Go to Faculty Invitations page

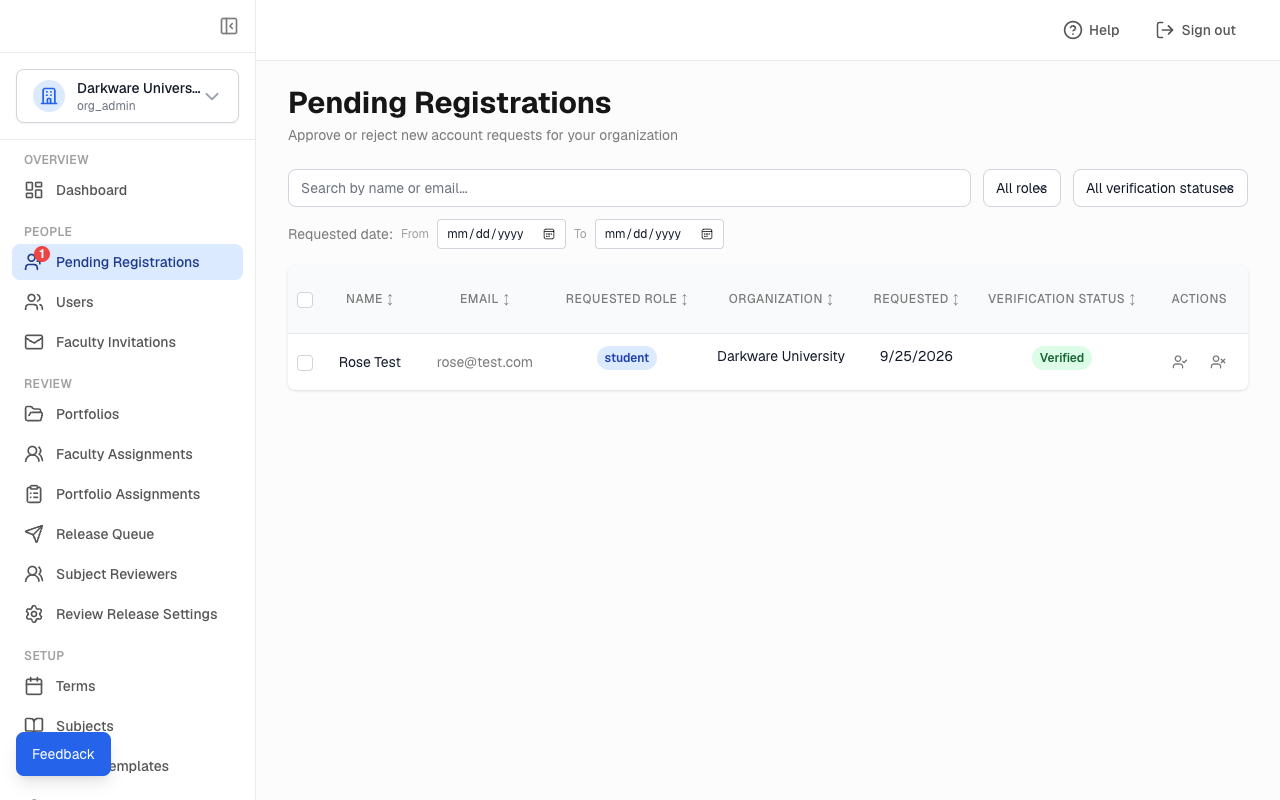pyautogui.click(x=127, y=342)
